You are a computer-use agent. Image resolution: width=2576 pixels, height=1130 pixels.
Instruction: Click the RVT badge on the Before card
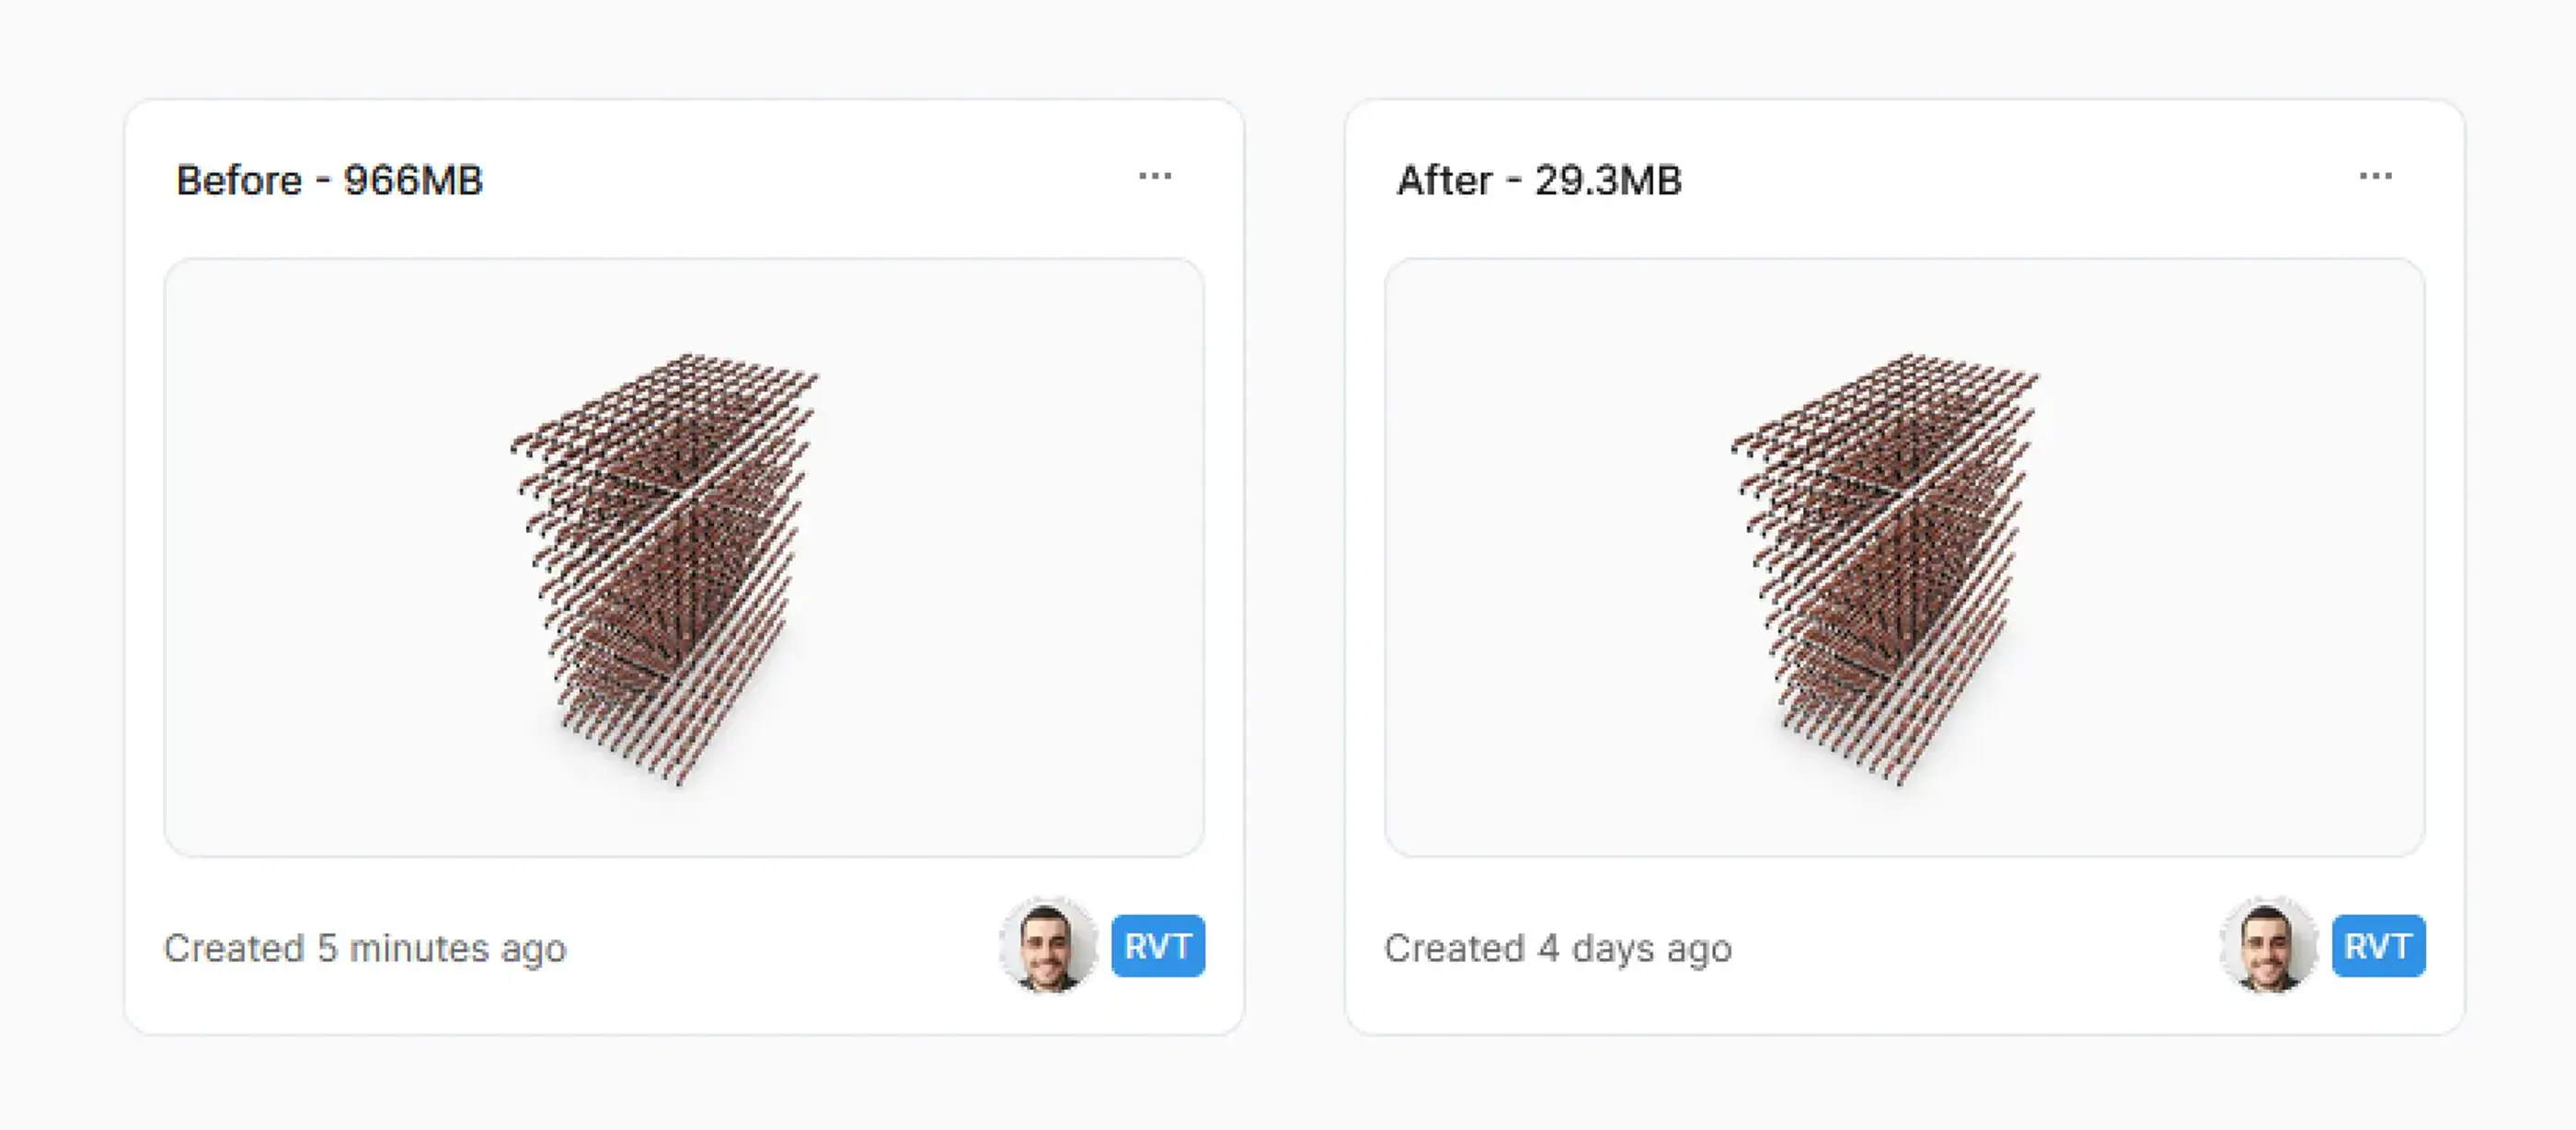click(x=1158, y=946)
